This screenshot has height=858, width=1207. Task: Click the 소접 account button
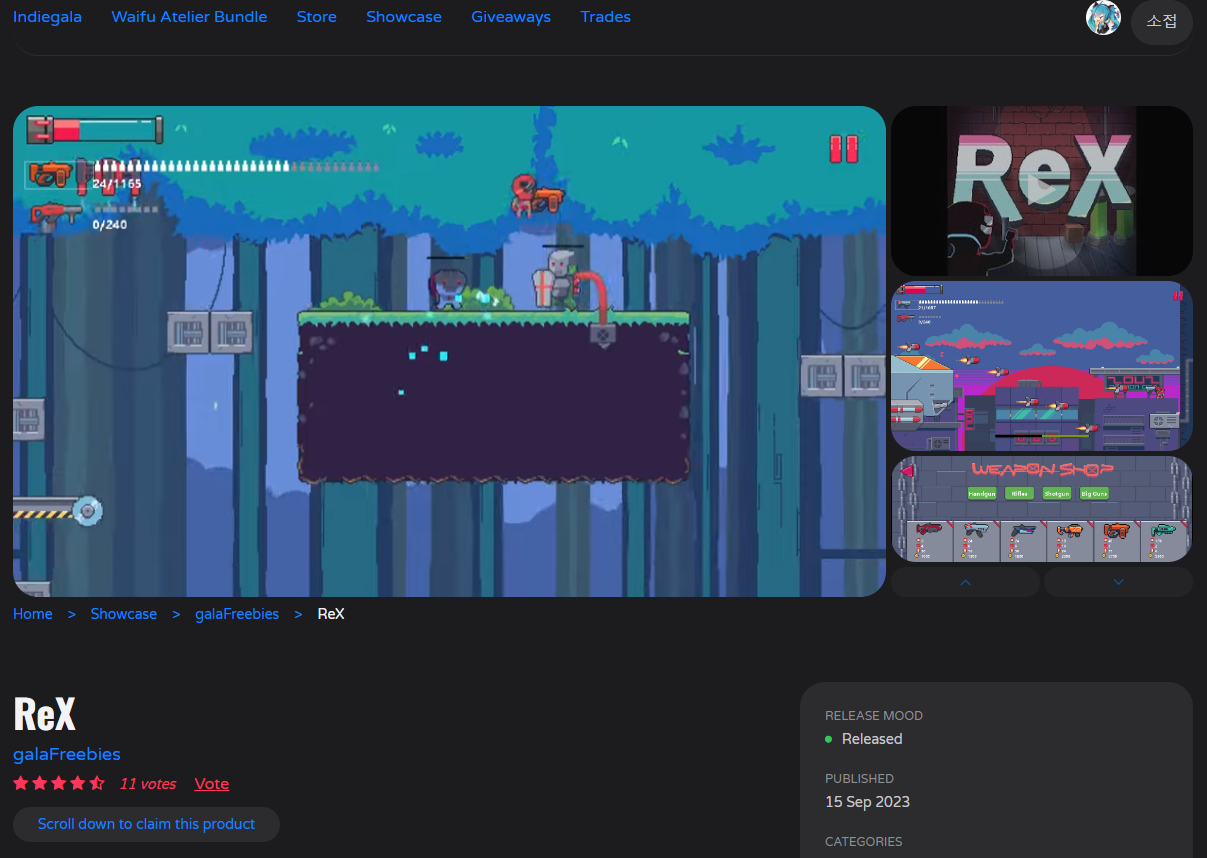click(1162, 21)
